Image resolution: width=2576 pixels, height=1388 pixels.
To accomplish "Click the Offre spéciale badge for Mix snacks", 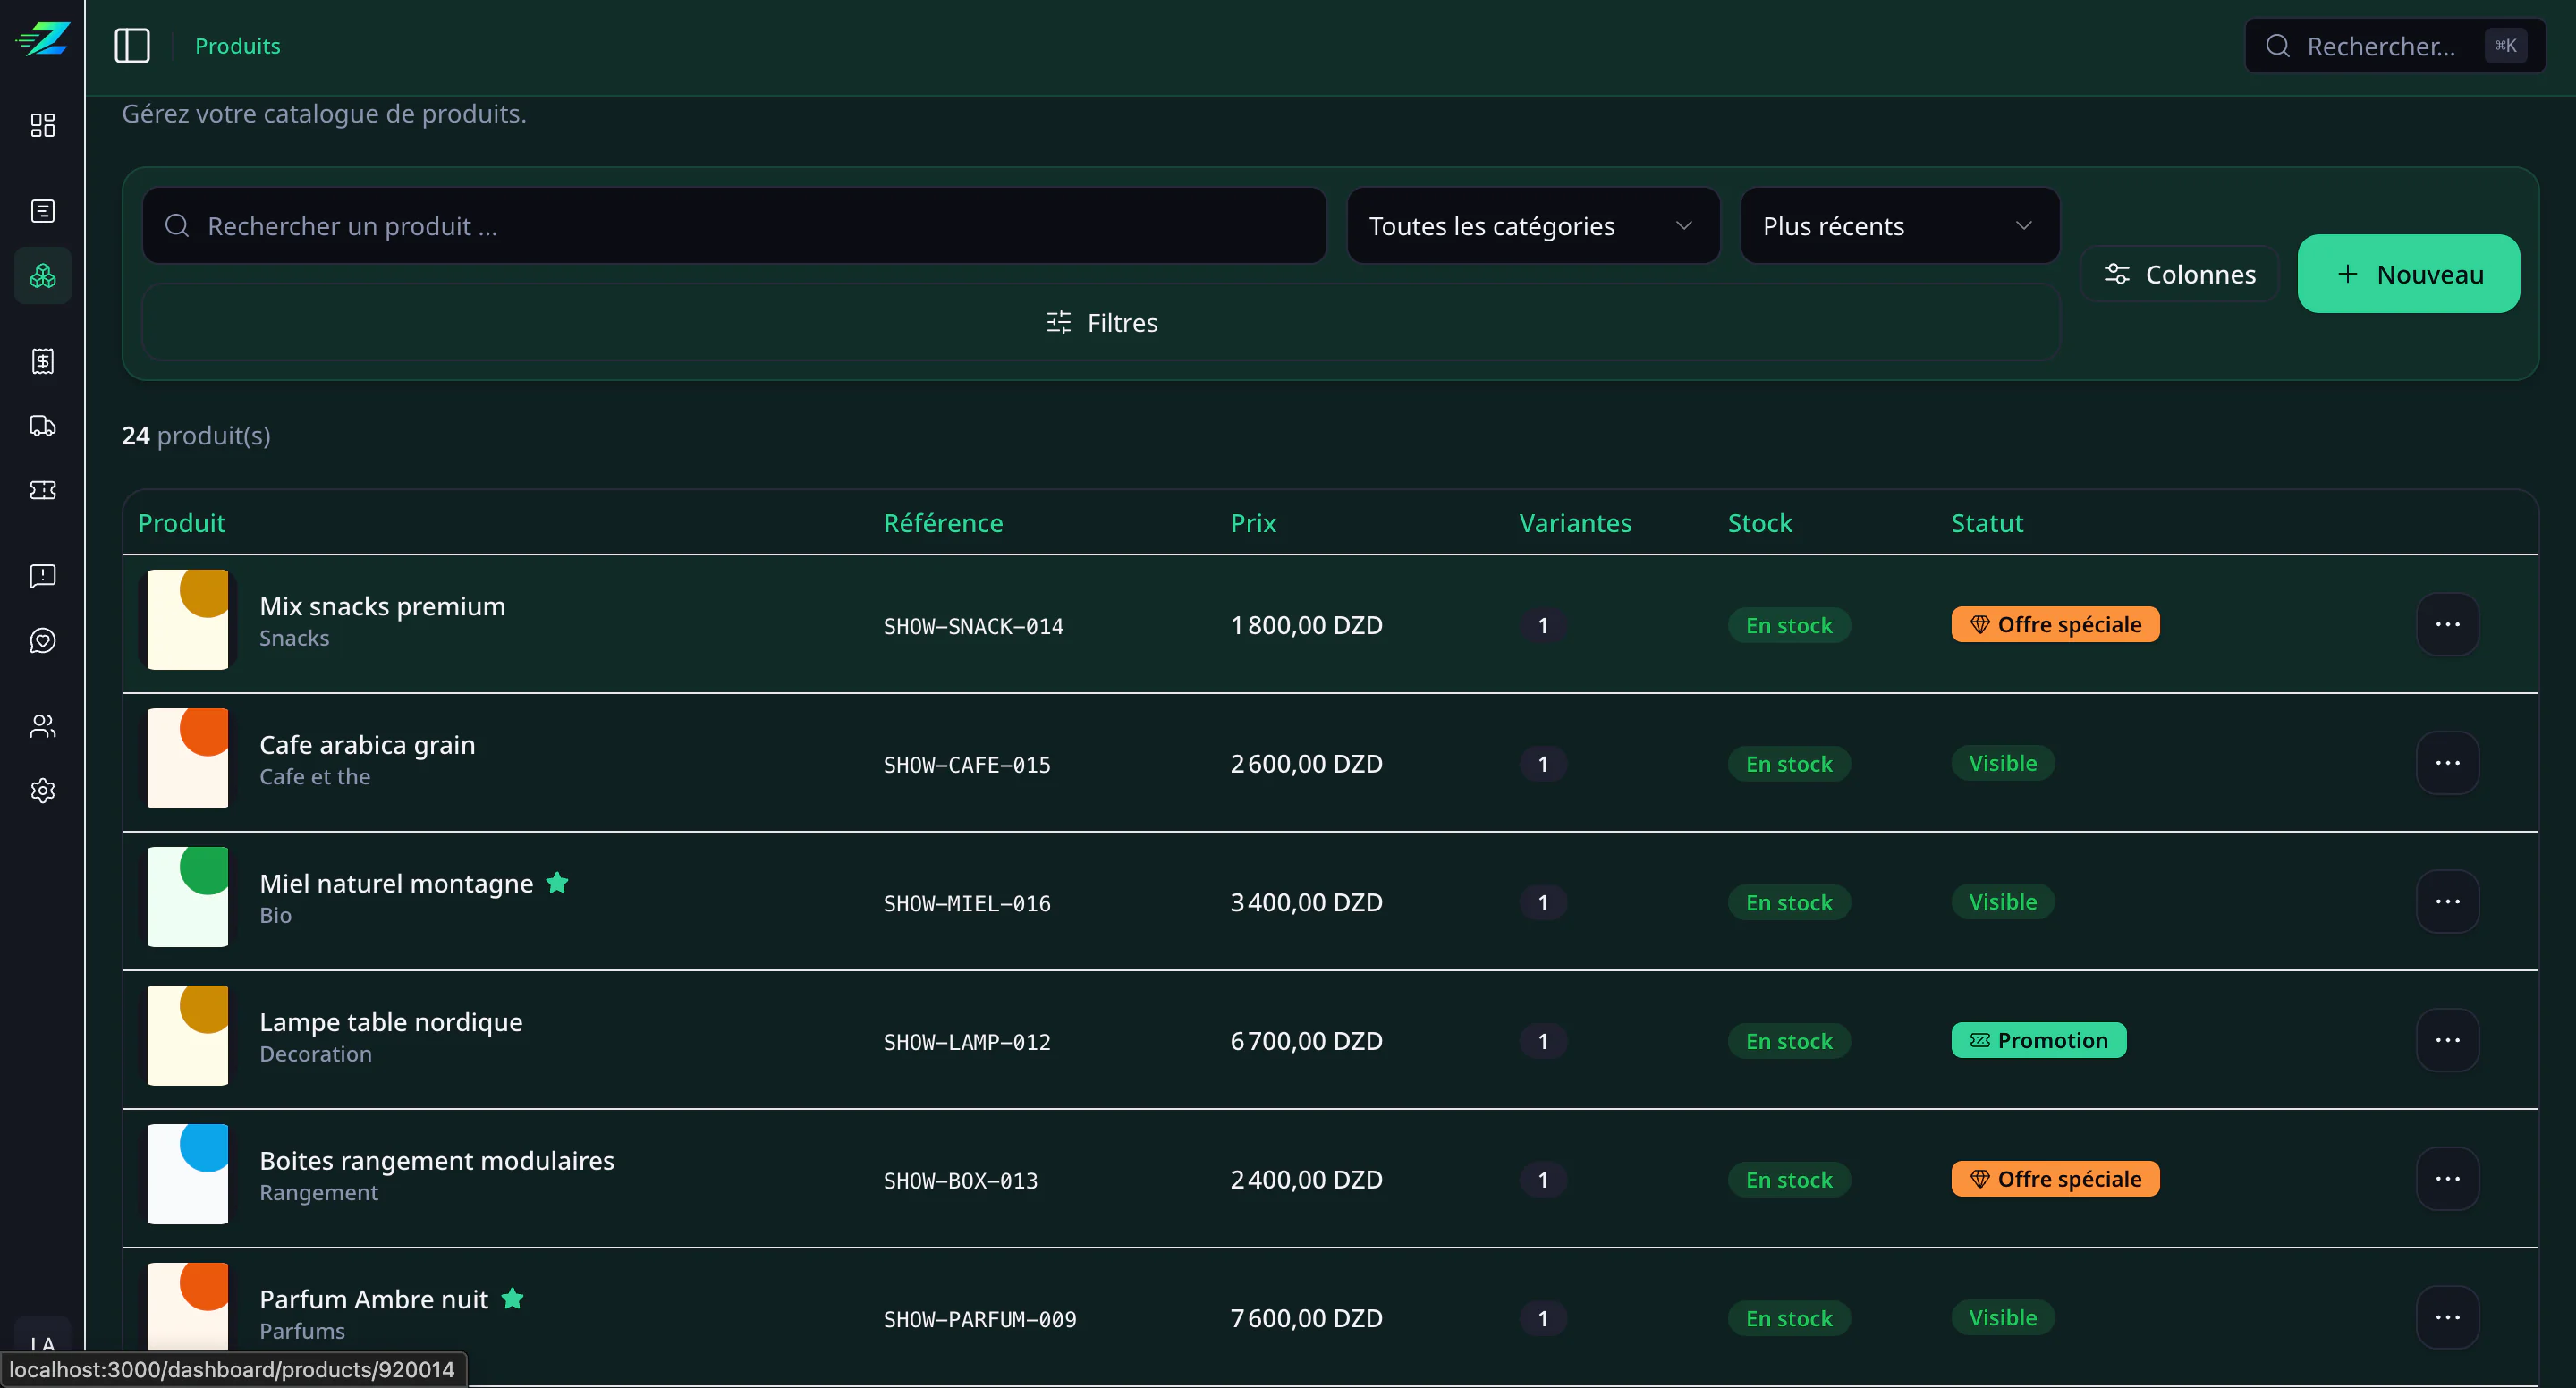I will [x=2055, y=625].
